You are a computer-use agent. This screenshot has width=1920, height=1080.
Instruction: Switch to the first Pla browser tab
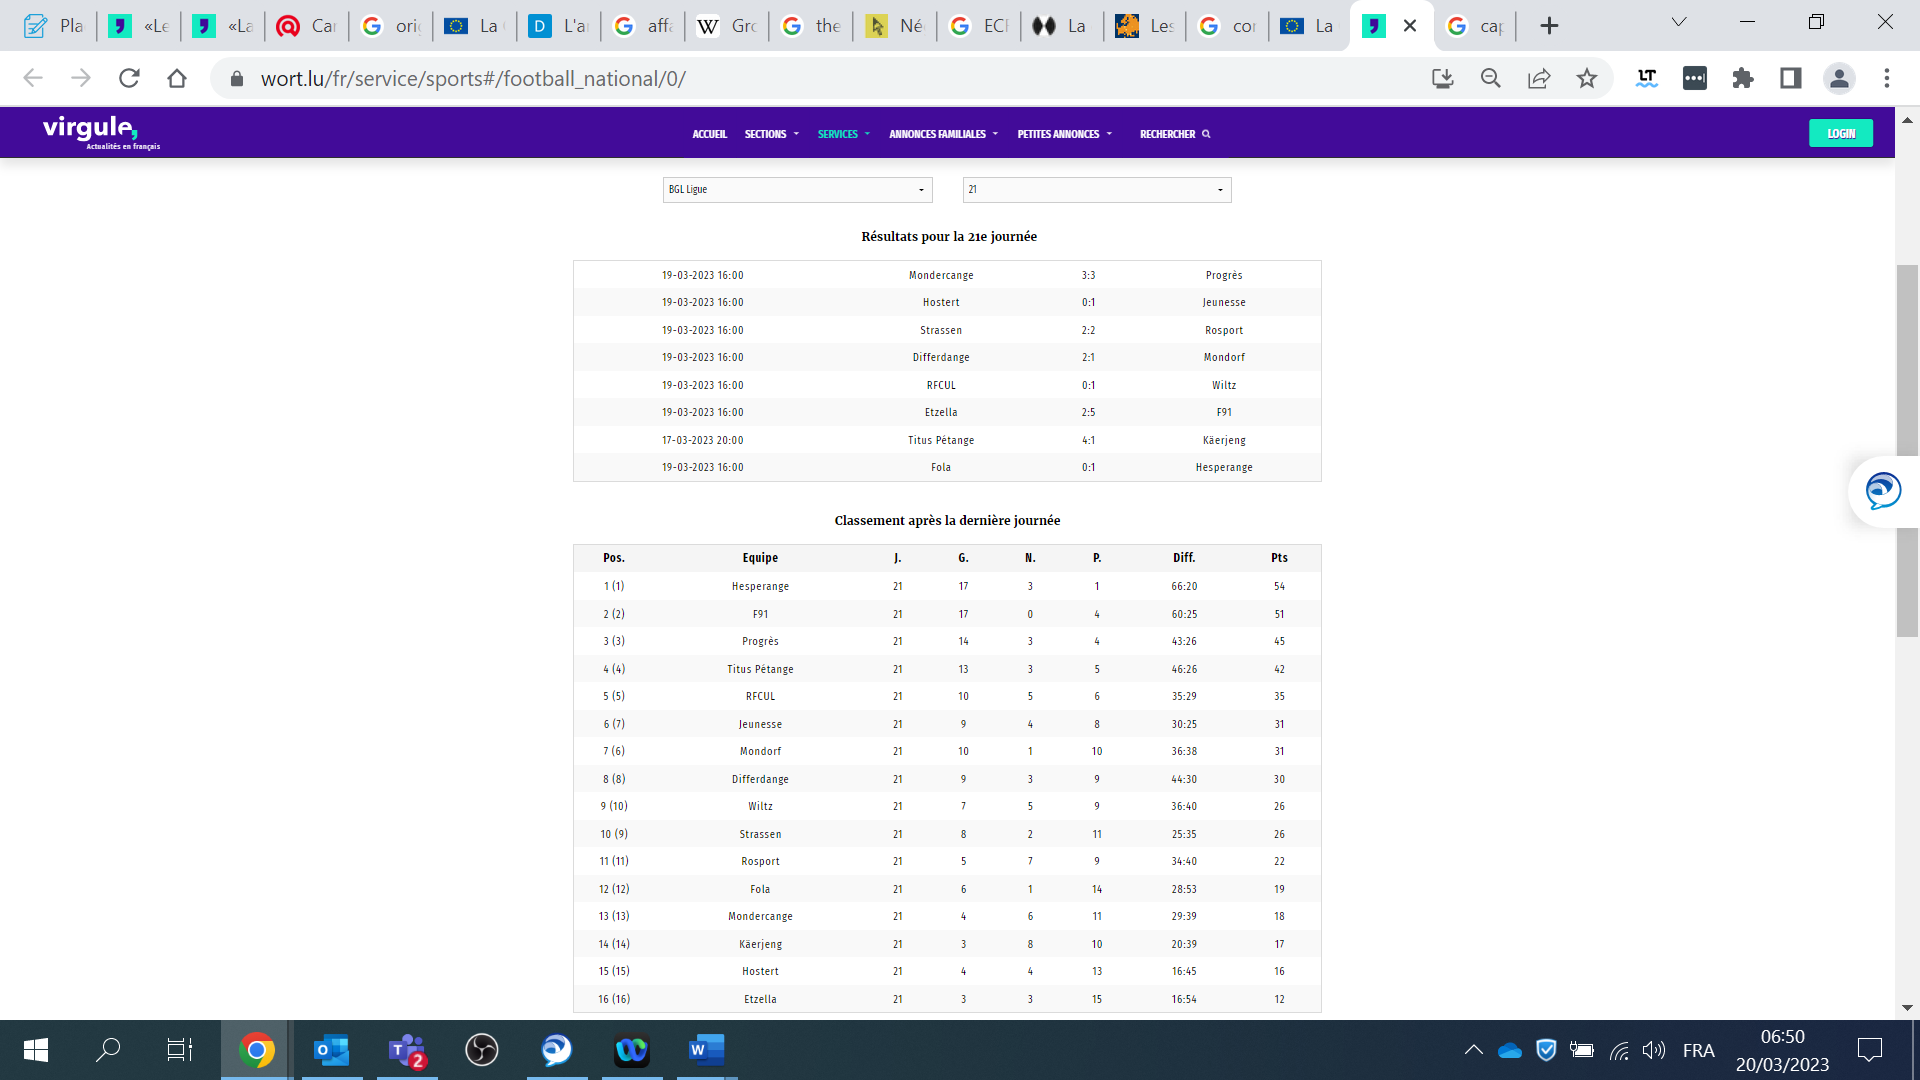(x=54, y=26)
